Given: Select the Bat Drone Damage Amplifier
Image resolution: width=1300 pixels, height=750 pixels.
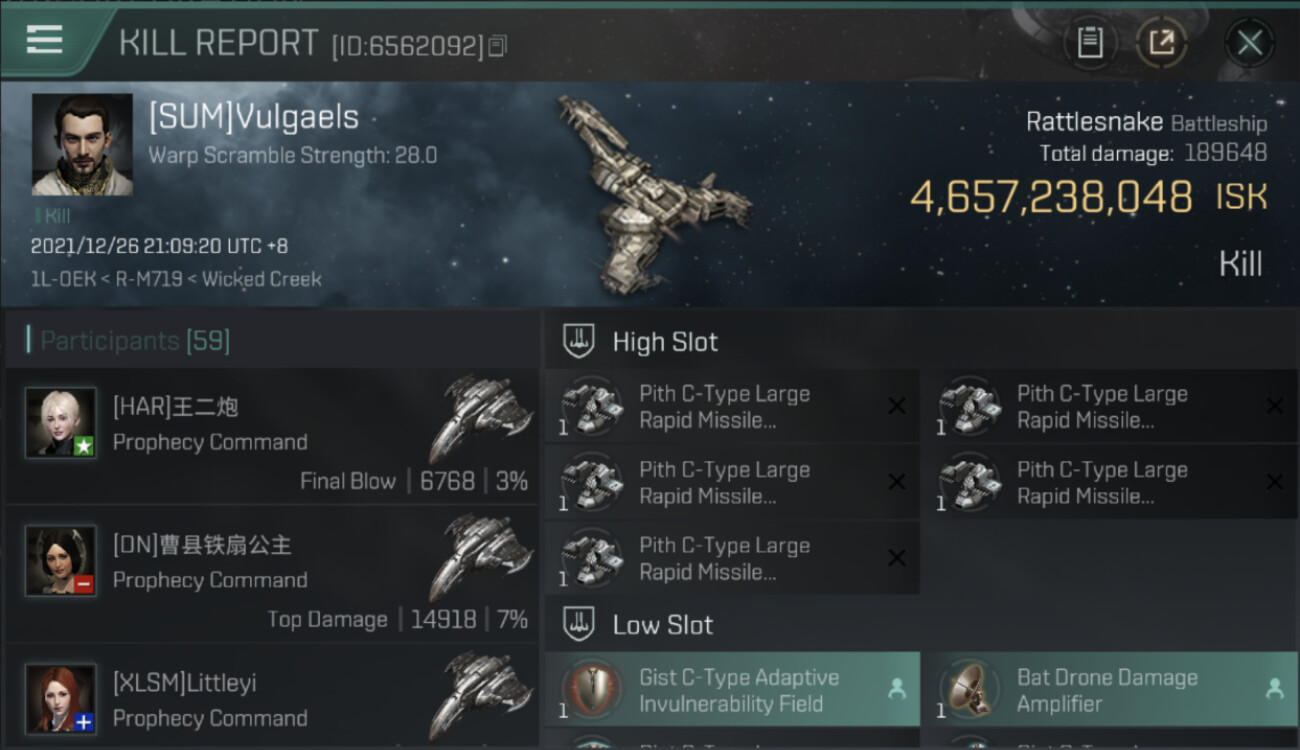Looking at the screenshot, I should pyautogui.click(x=1108, y=690).
